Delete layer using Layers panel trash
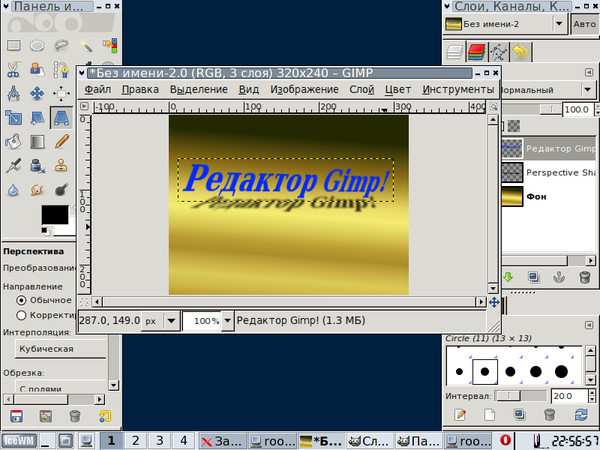 pos(585,277)
